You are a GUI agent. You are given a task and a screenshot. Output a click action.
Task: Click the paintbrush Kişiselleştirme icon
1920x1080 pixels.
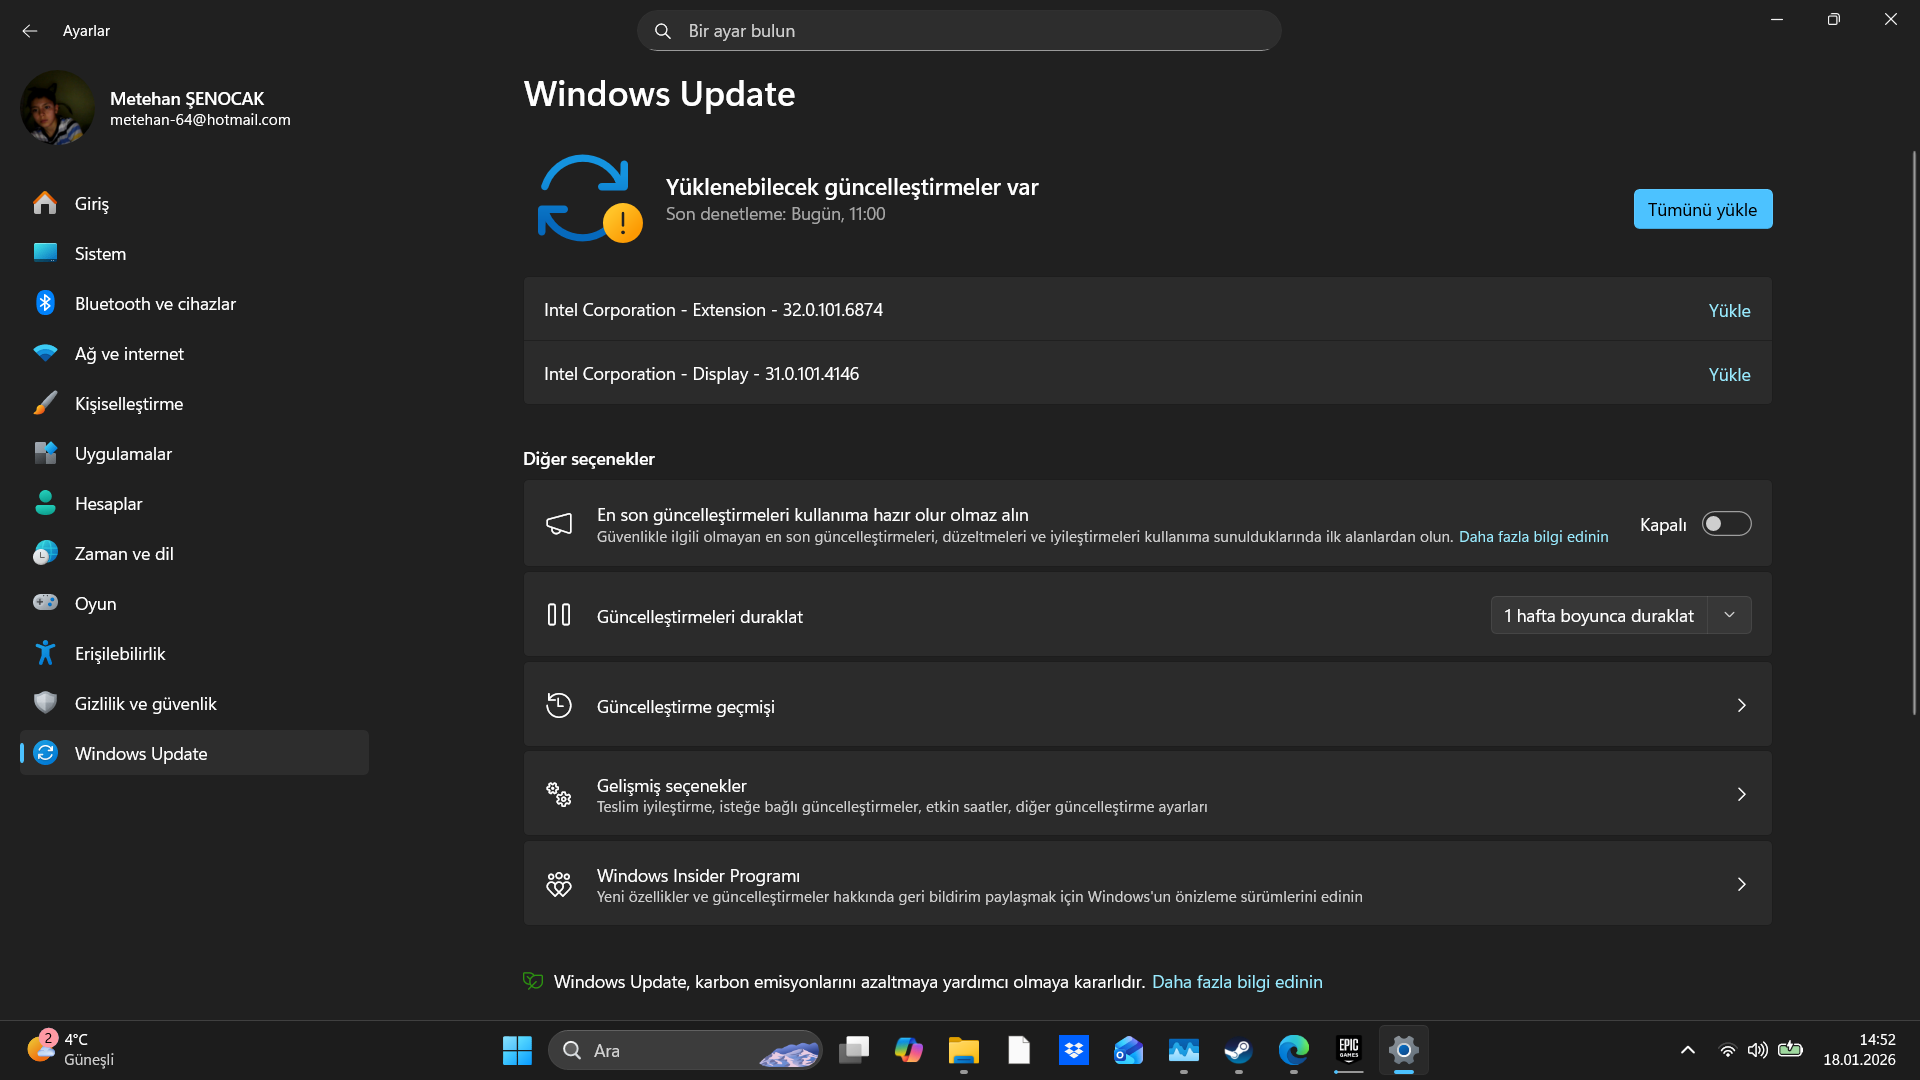(x=45, y=403)
